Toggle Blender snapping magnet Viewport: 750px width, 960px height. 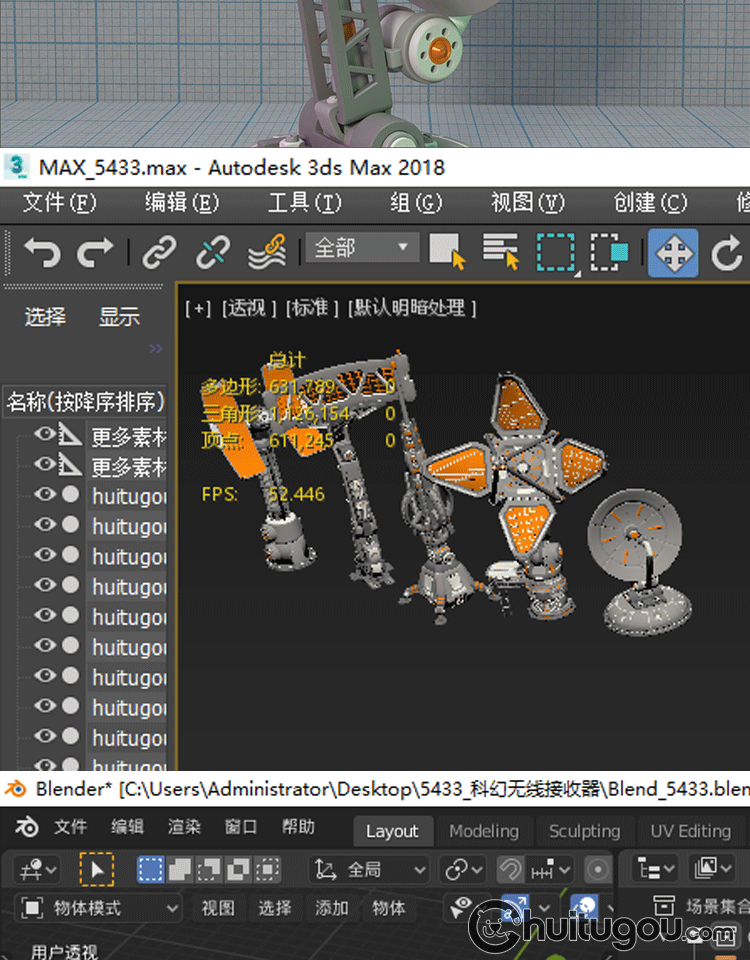click(x=510, y=869)
